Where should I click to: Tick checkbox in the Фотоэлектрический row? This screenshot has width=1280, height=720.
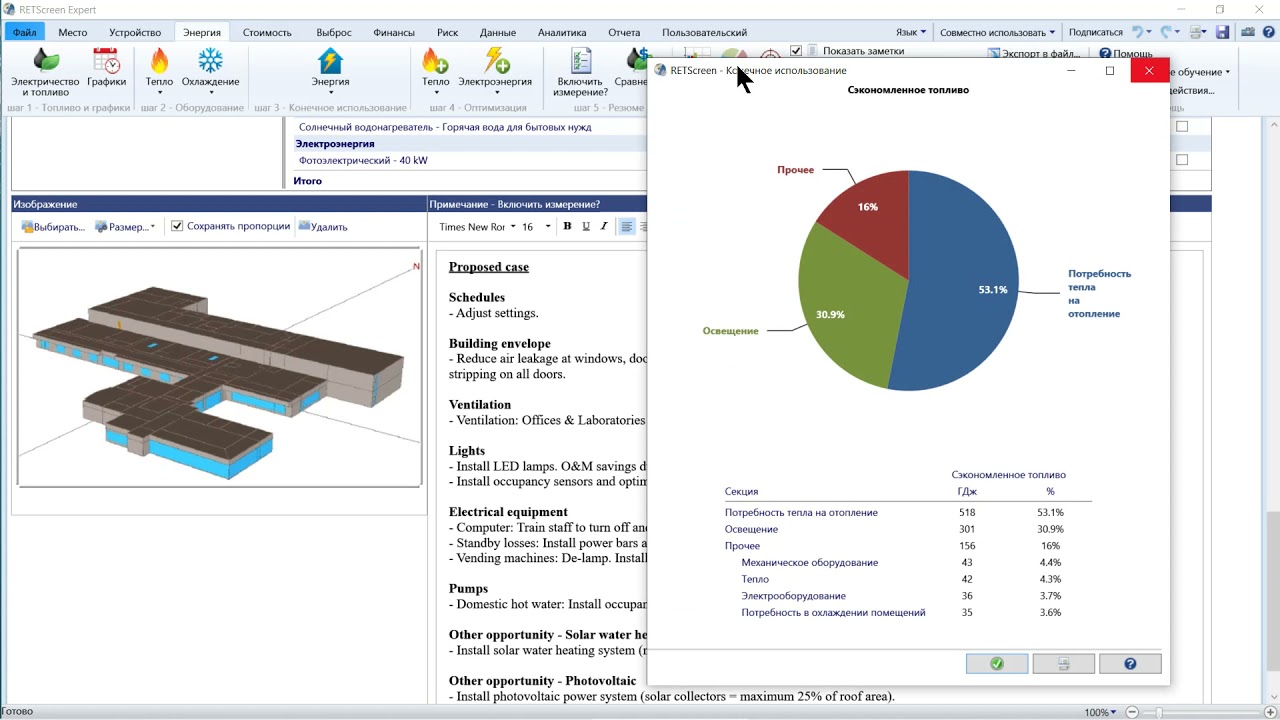[1182, 159]
